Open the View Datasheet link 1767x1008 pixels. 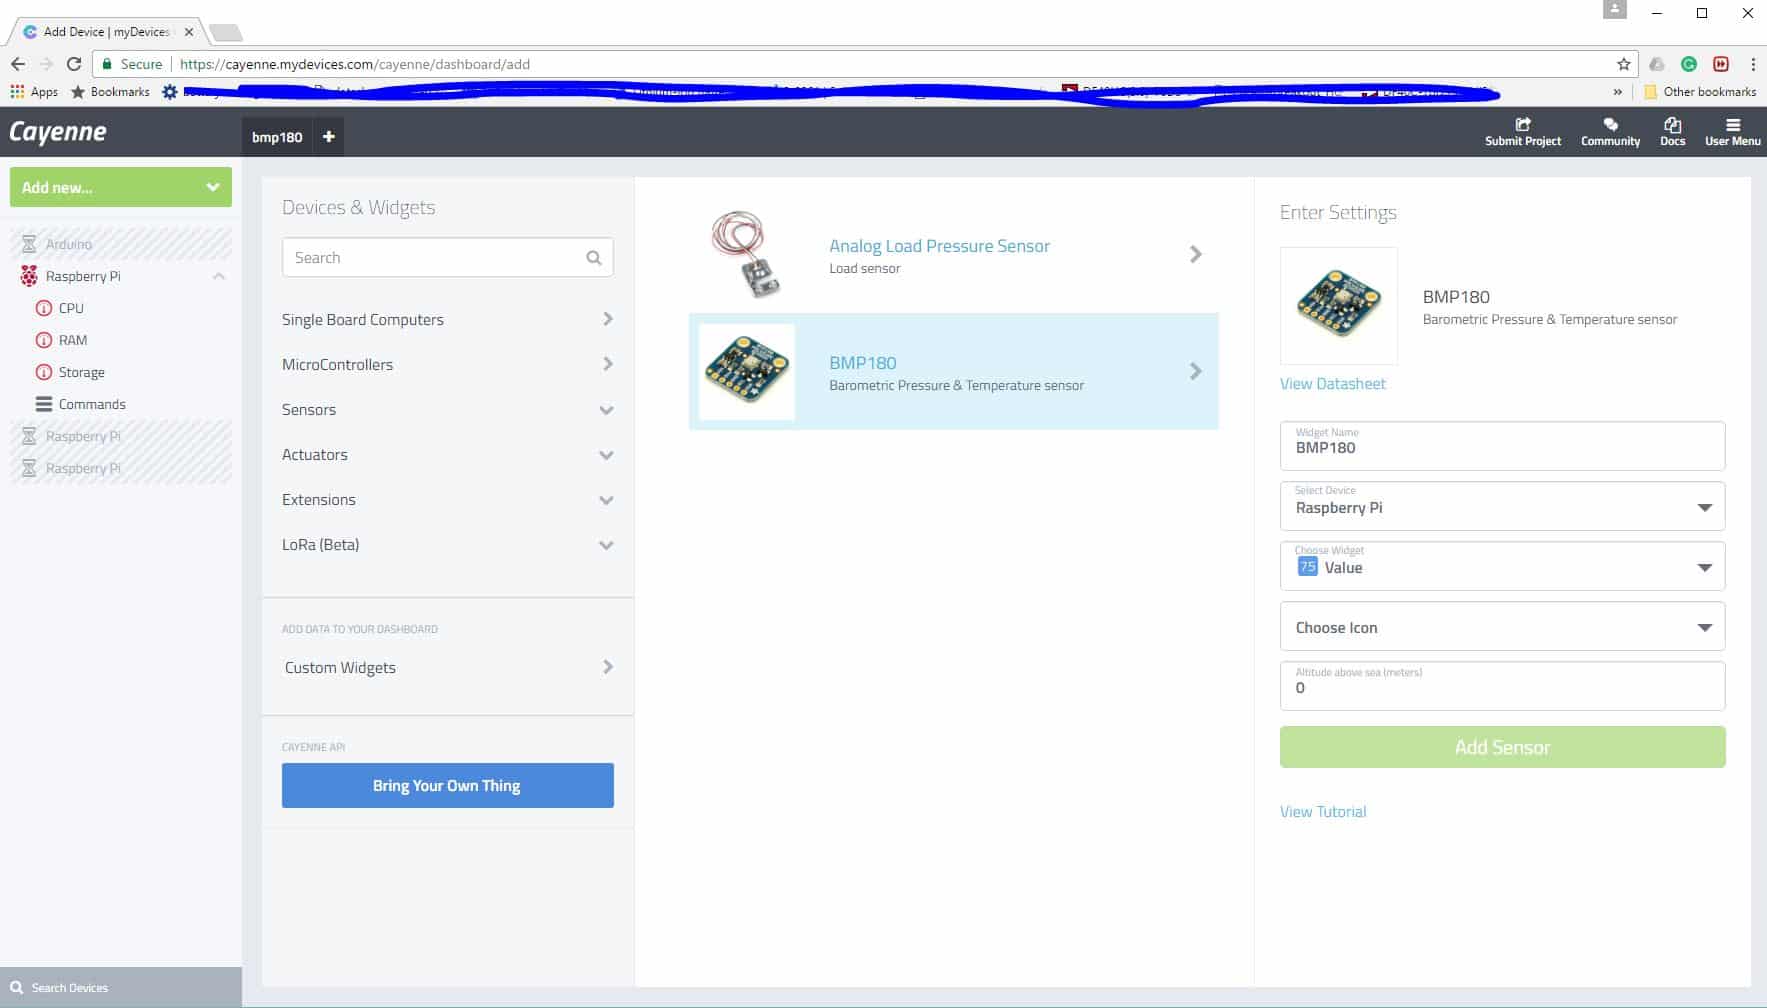1332,384
